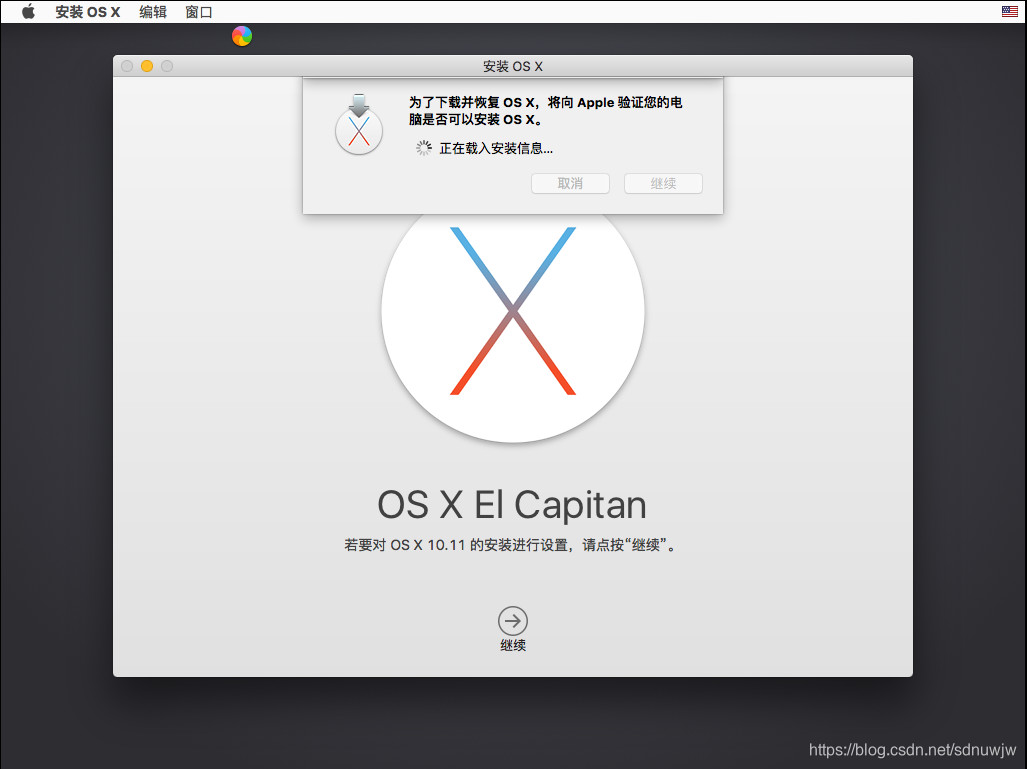The height and width of the screenshot is (769, 1027).
Task: Click the large El Capitan X logo
Action: click(x=513, y=311)
